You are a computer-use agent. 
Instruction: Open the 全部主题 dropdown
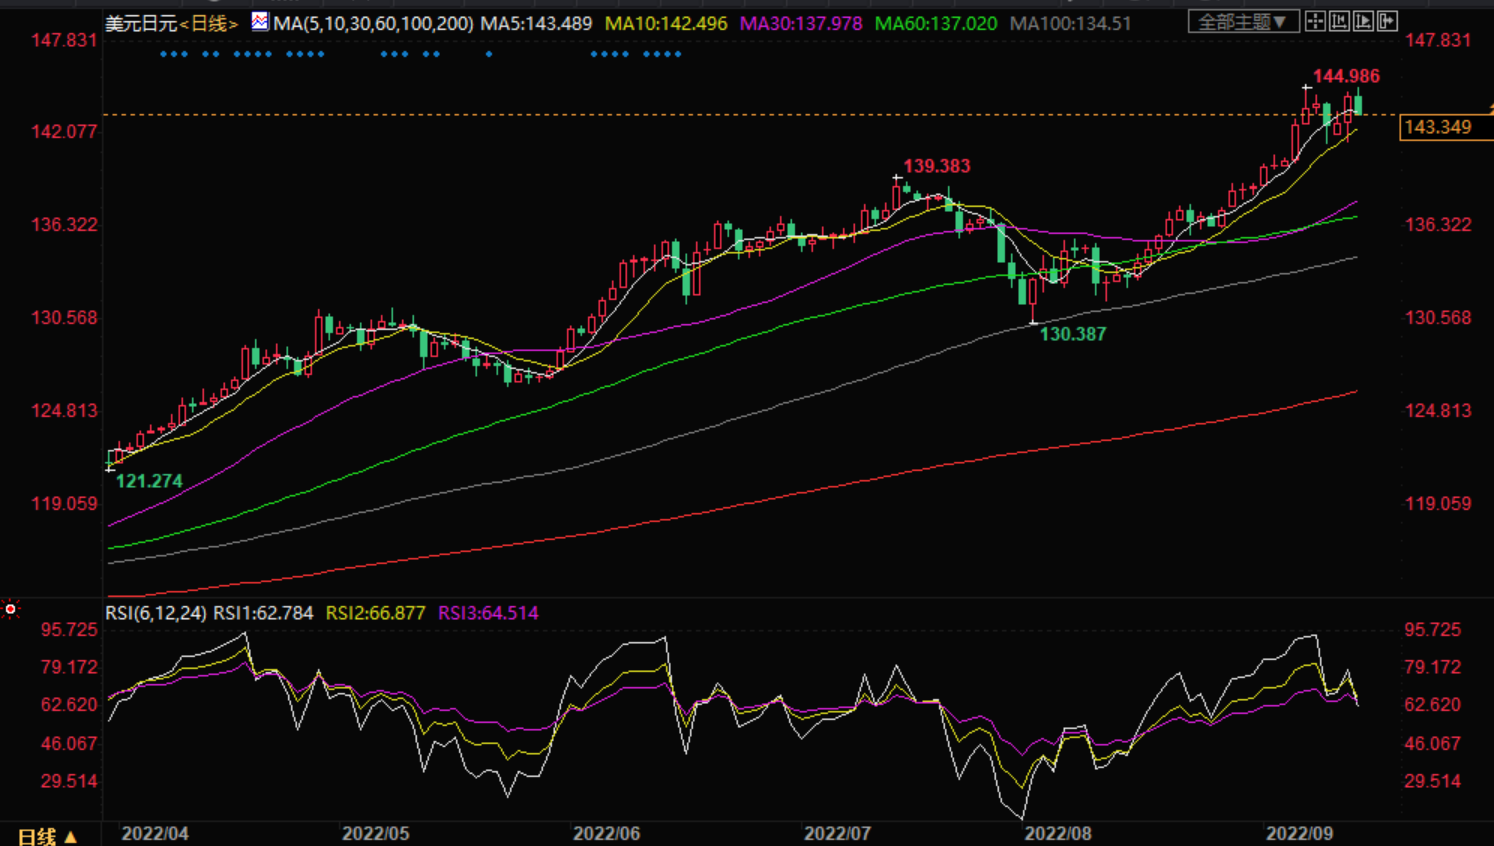(1243, 21)
